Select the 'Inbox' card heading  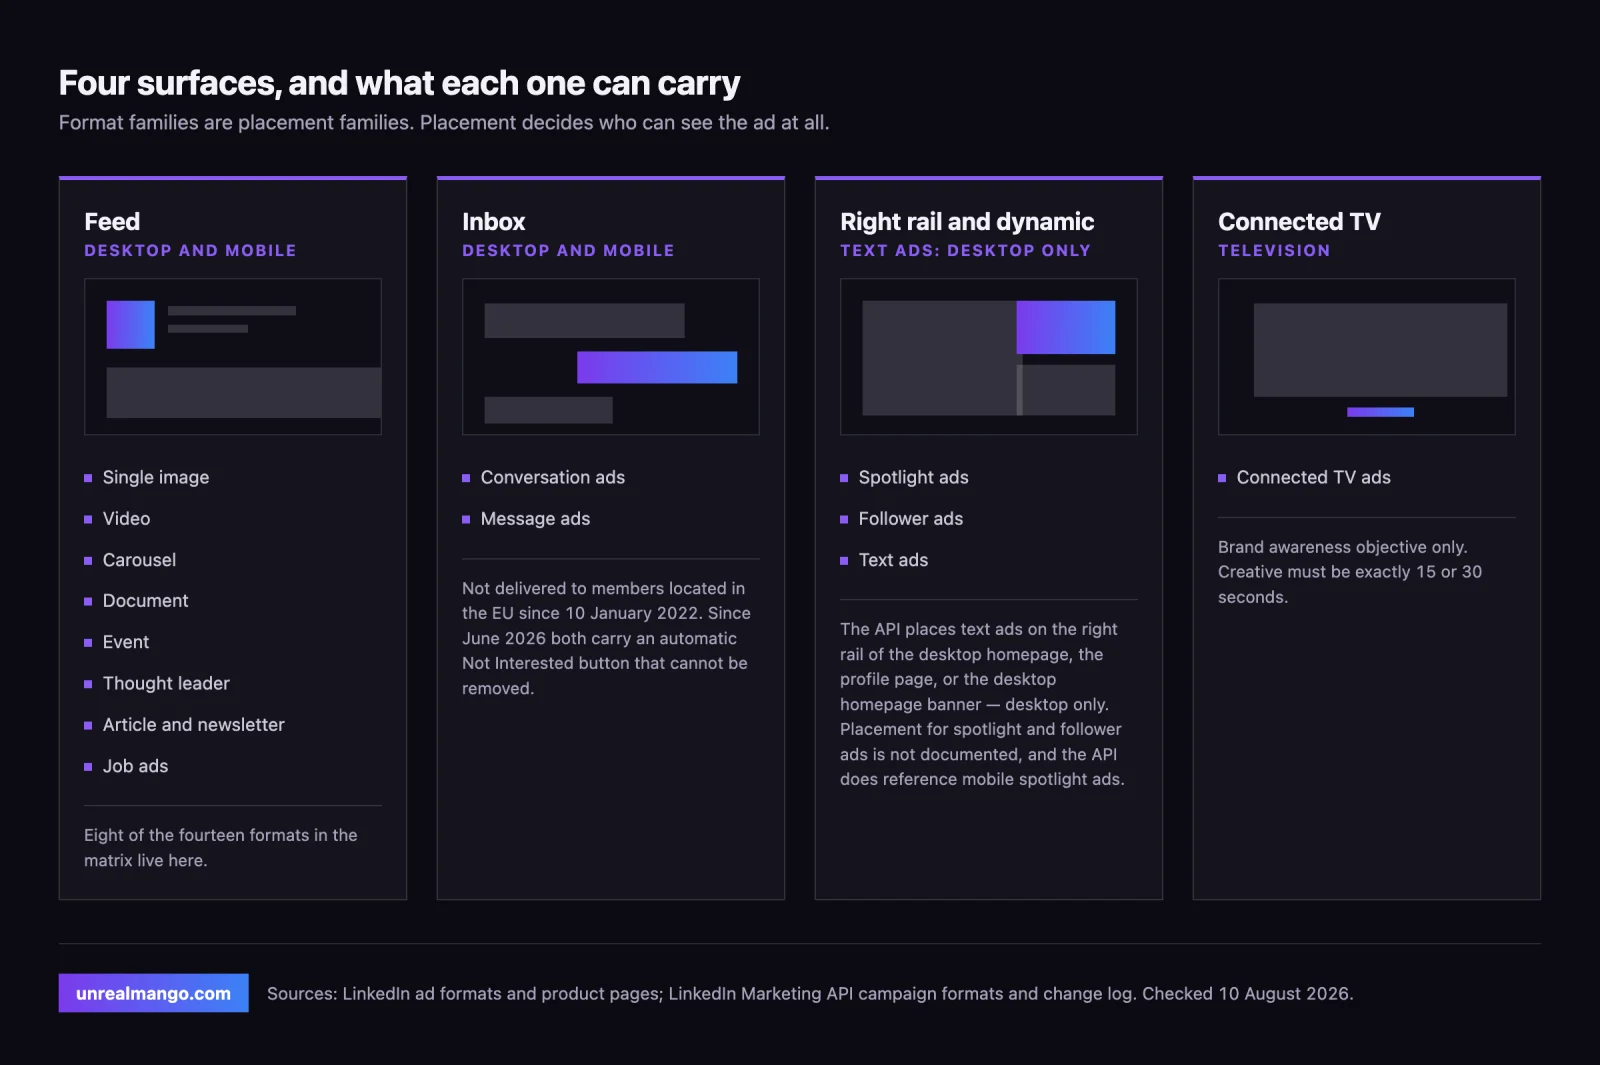click(x=494, y=221)
